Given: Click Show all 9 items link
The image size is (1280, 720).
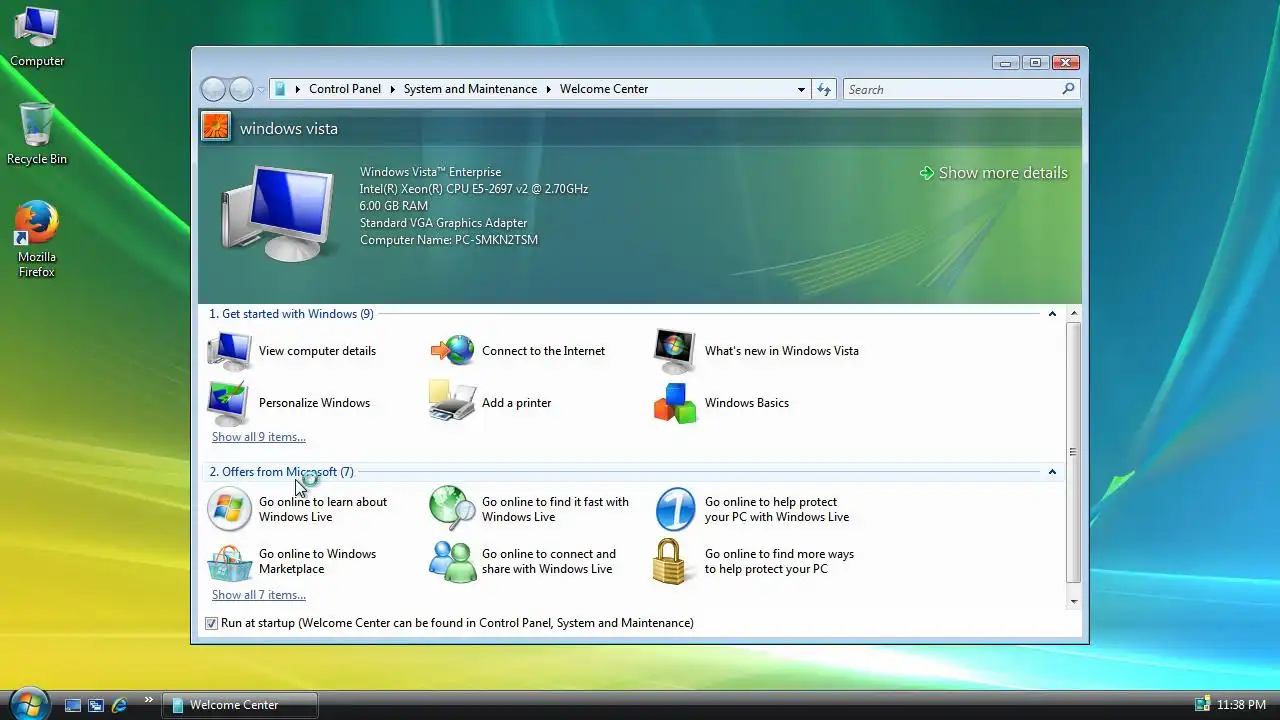Looking at the screenshot, I should pos(259,437).
